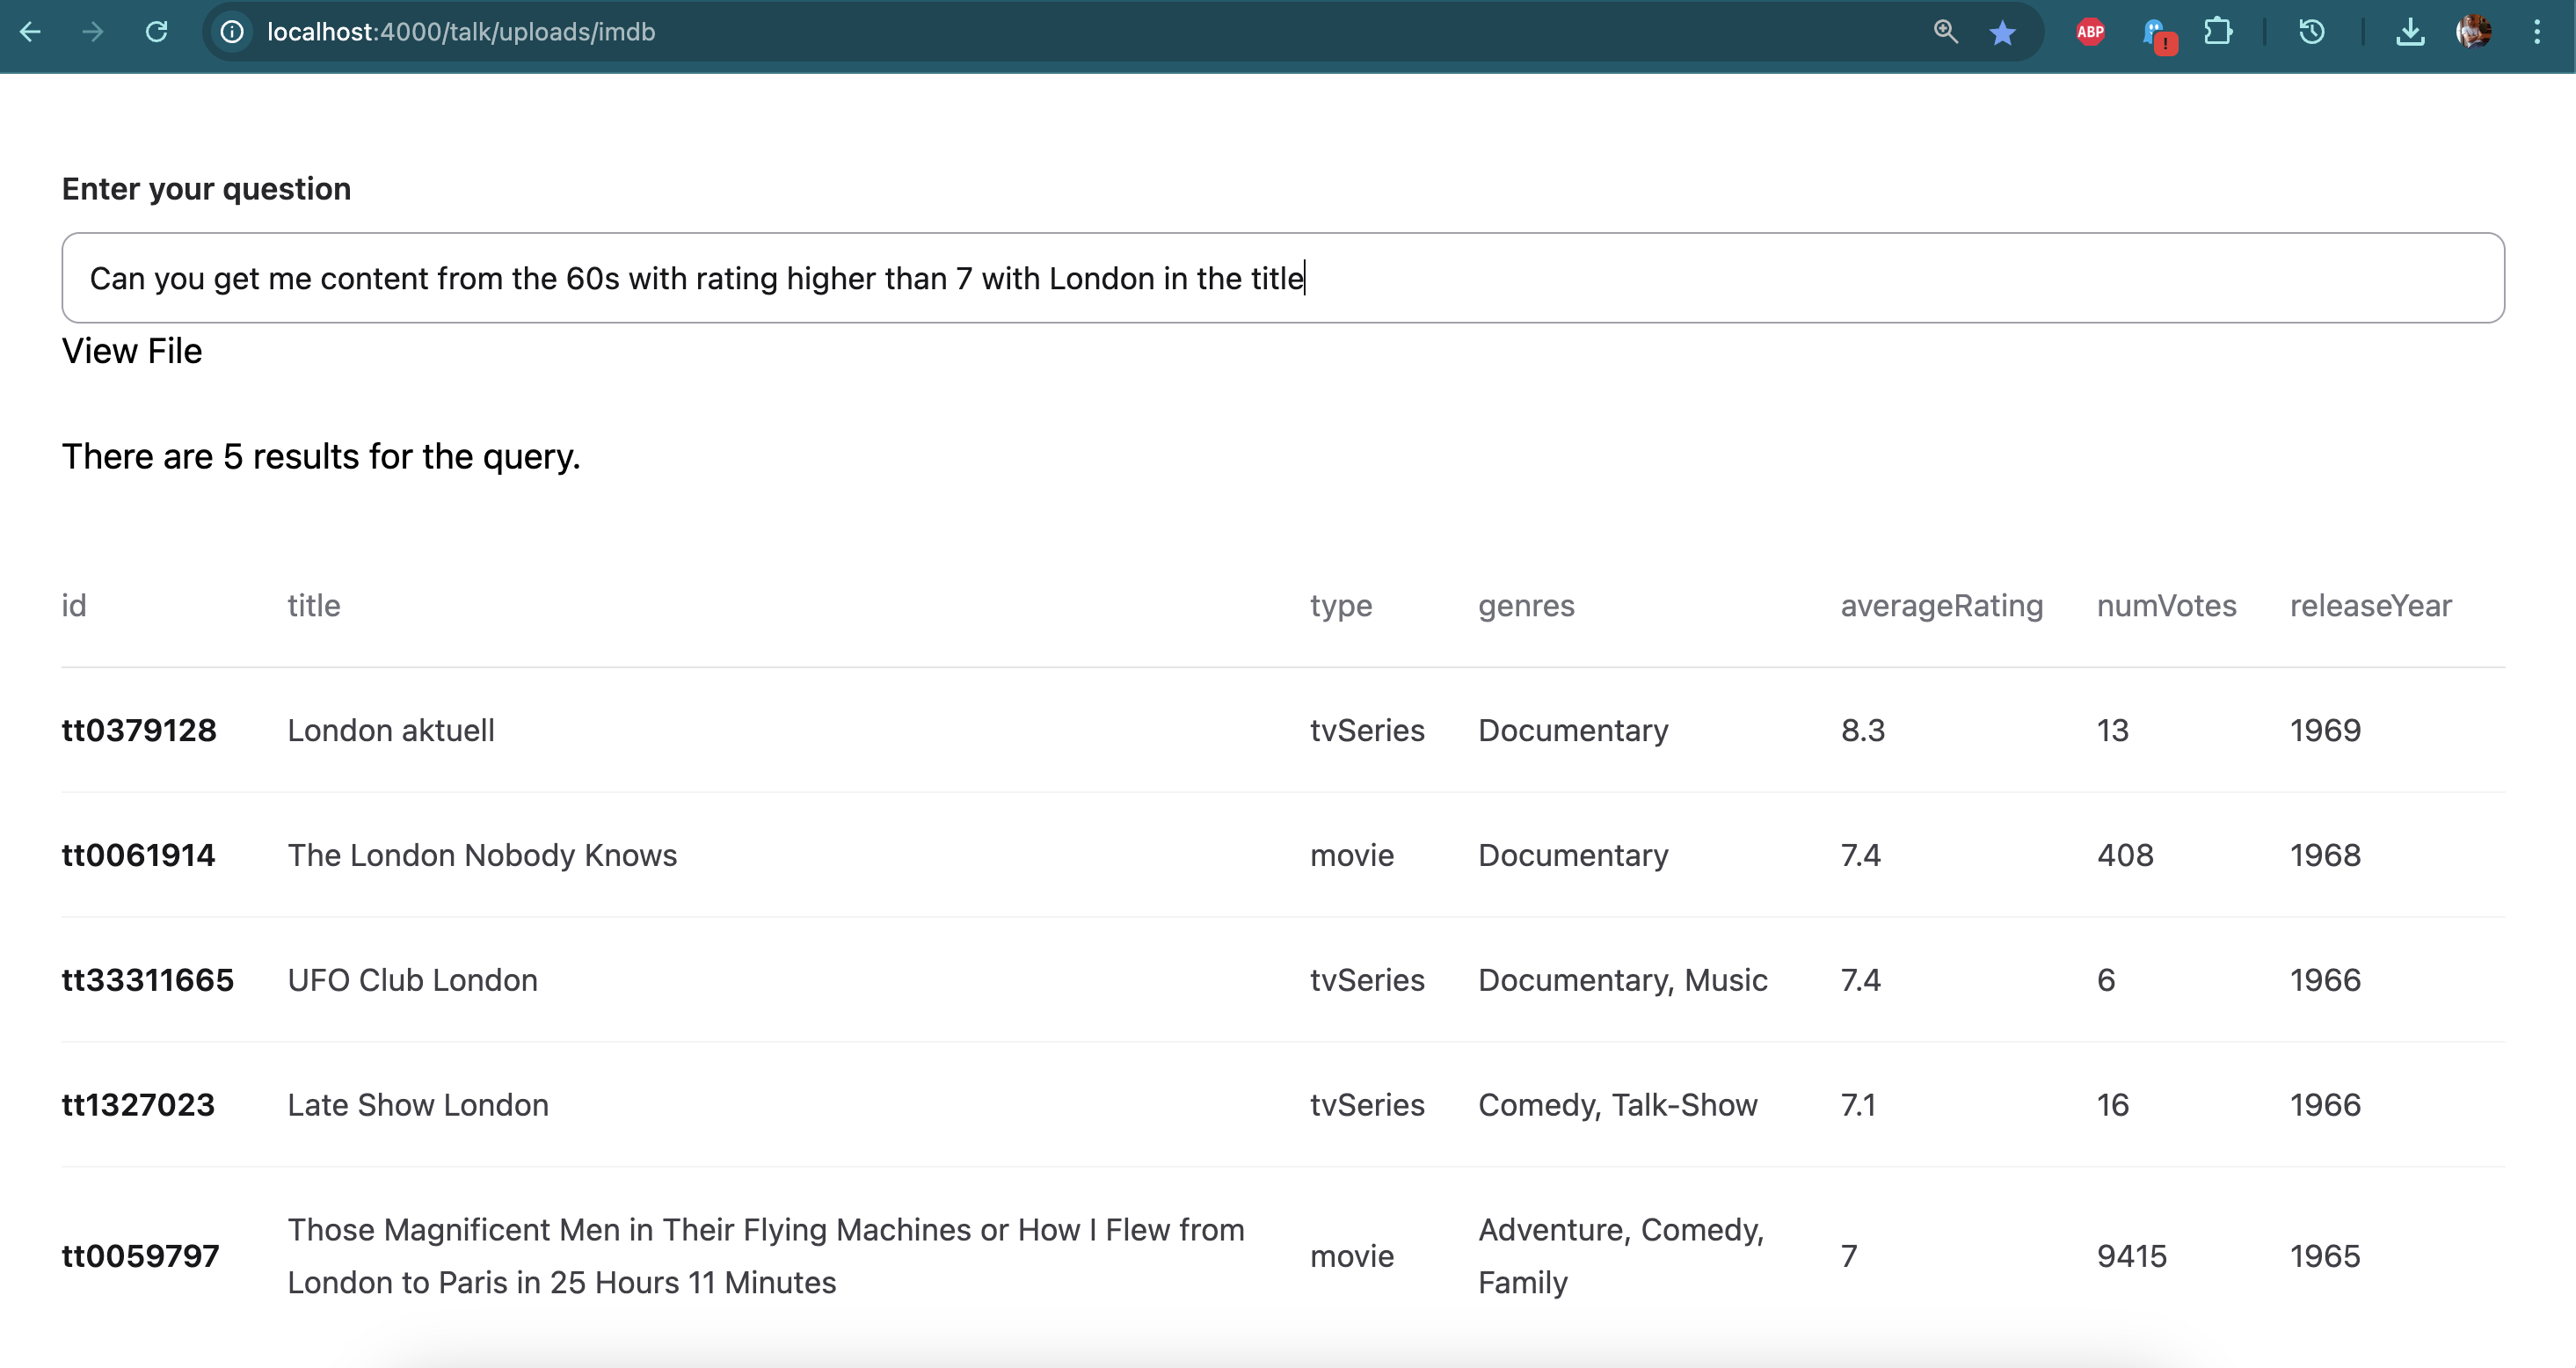
Task: Select id tt0379128 in first row
Action: (139, 730)
